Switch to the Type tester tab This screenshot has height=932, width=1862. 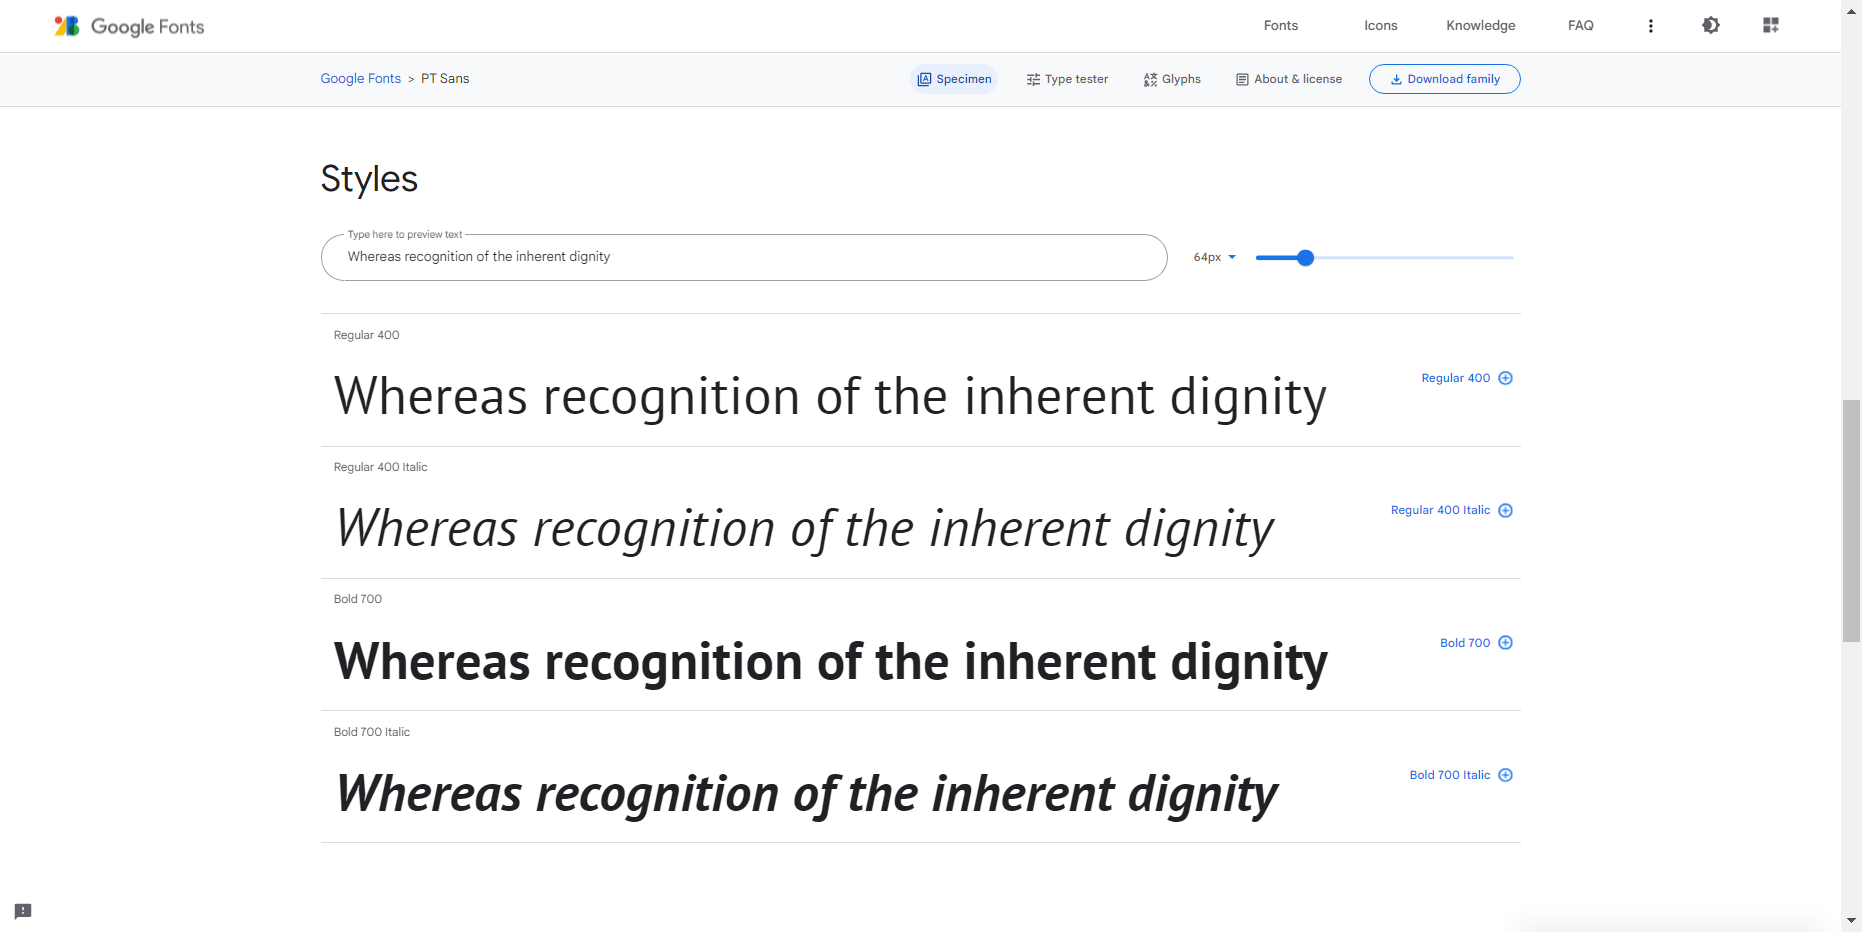click(1067, 79)
